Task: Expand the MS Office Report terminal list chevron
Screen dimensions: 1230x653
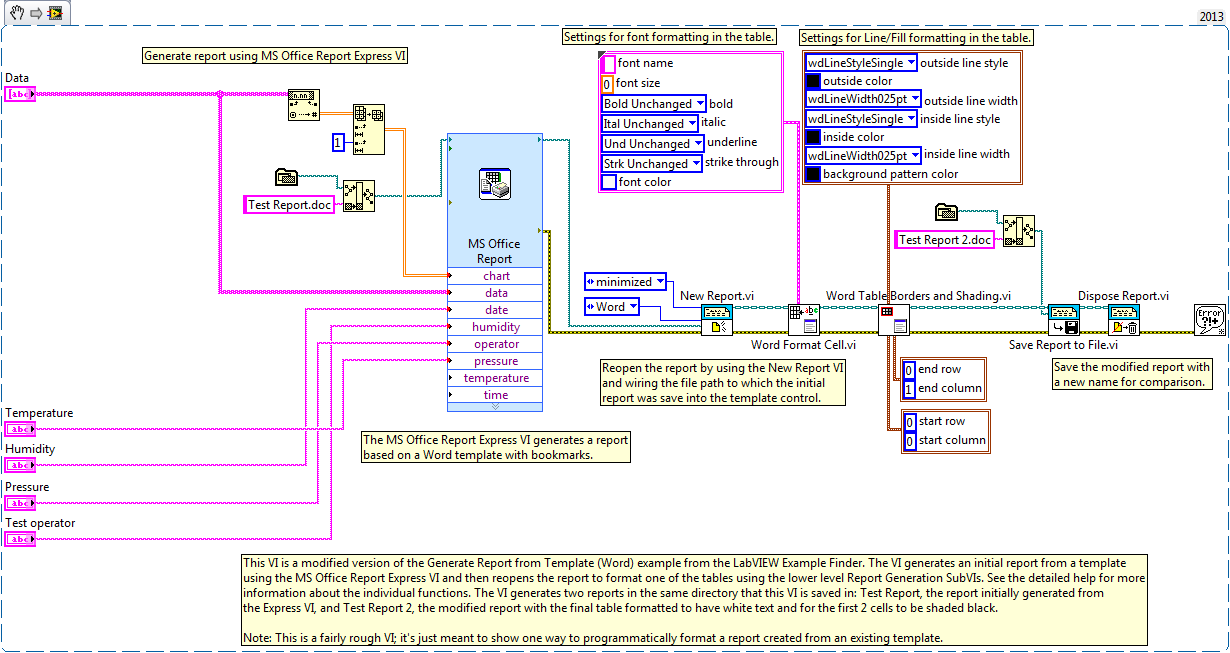Action: [494, 407]
